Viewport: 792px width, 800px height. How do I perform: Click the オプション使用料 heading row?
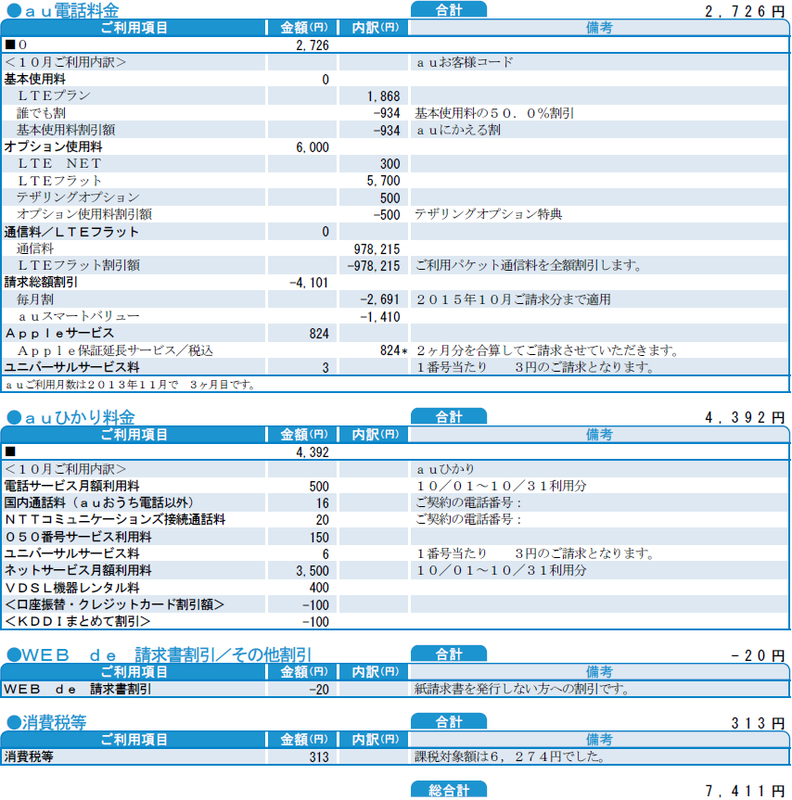[x=53, y=146]
